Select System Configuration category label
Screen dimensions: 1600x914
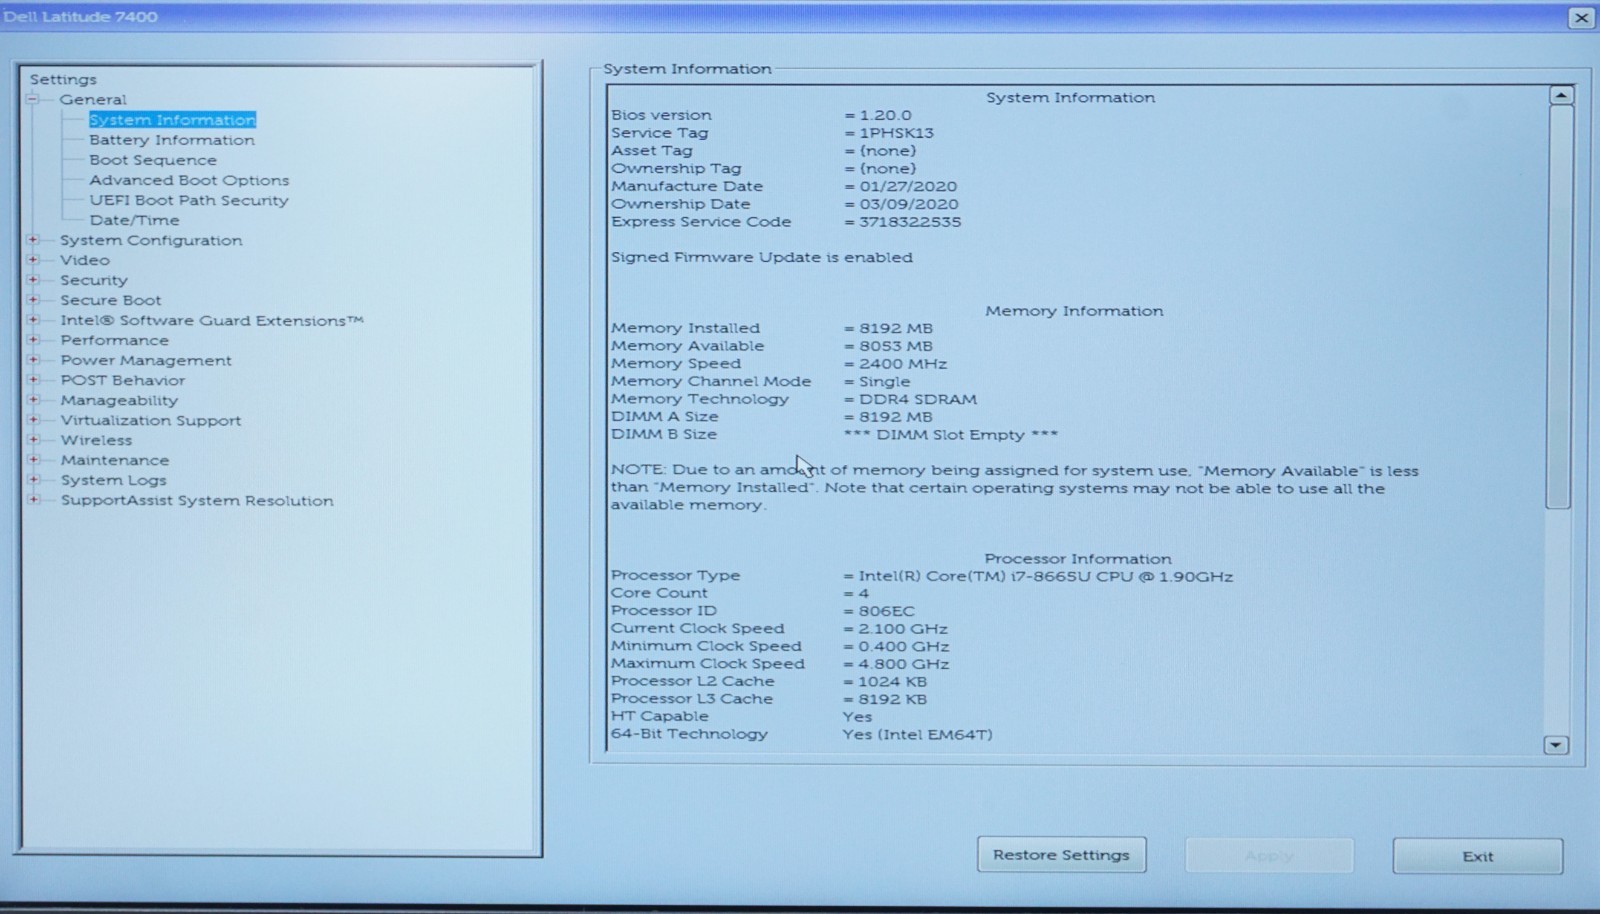click(151, 240)
